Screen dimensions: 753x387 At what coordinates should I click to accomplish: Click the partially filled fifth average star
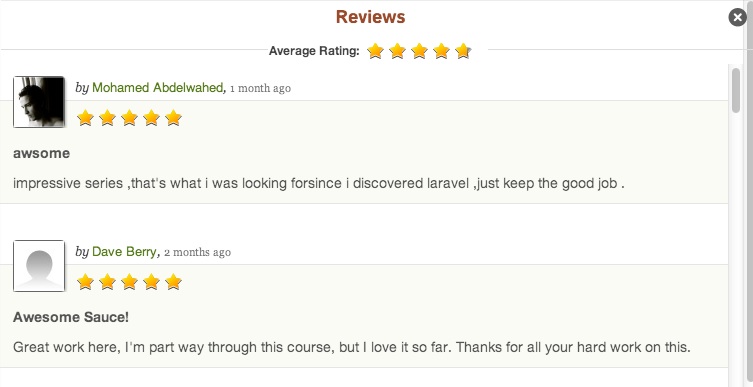click(x=463, y=50)
